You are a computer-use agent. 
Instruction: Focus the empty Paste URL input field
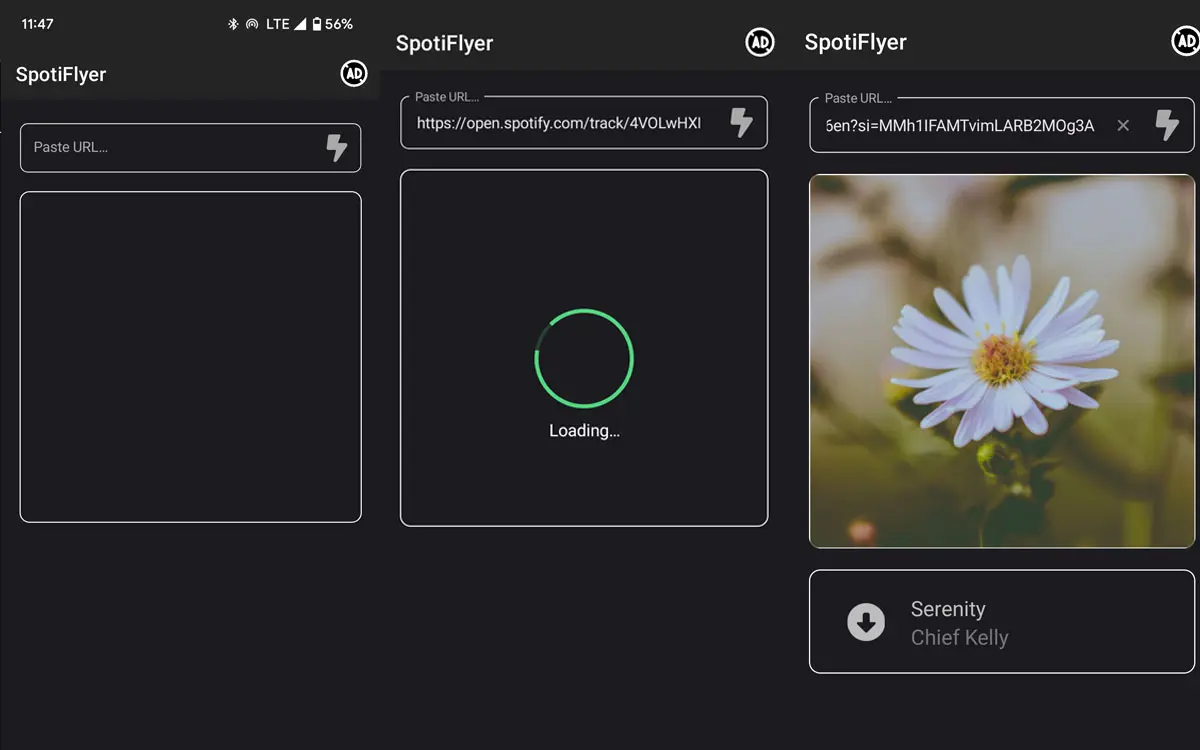click(x=170, y=148)
